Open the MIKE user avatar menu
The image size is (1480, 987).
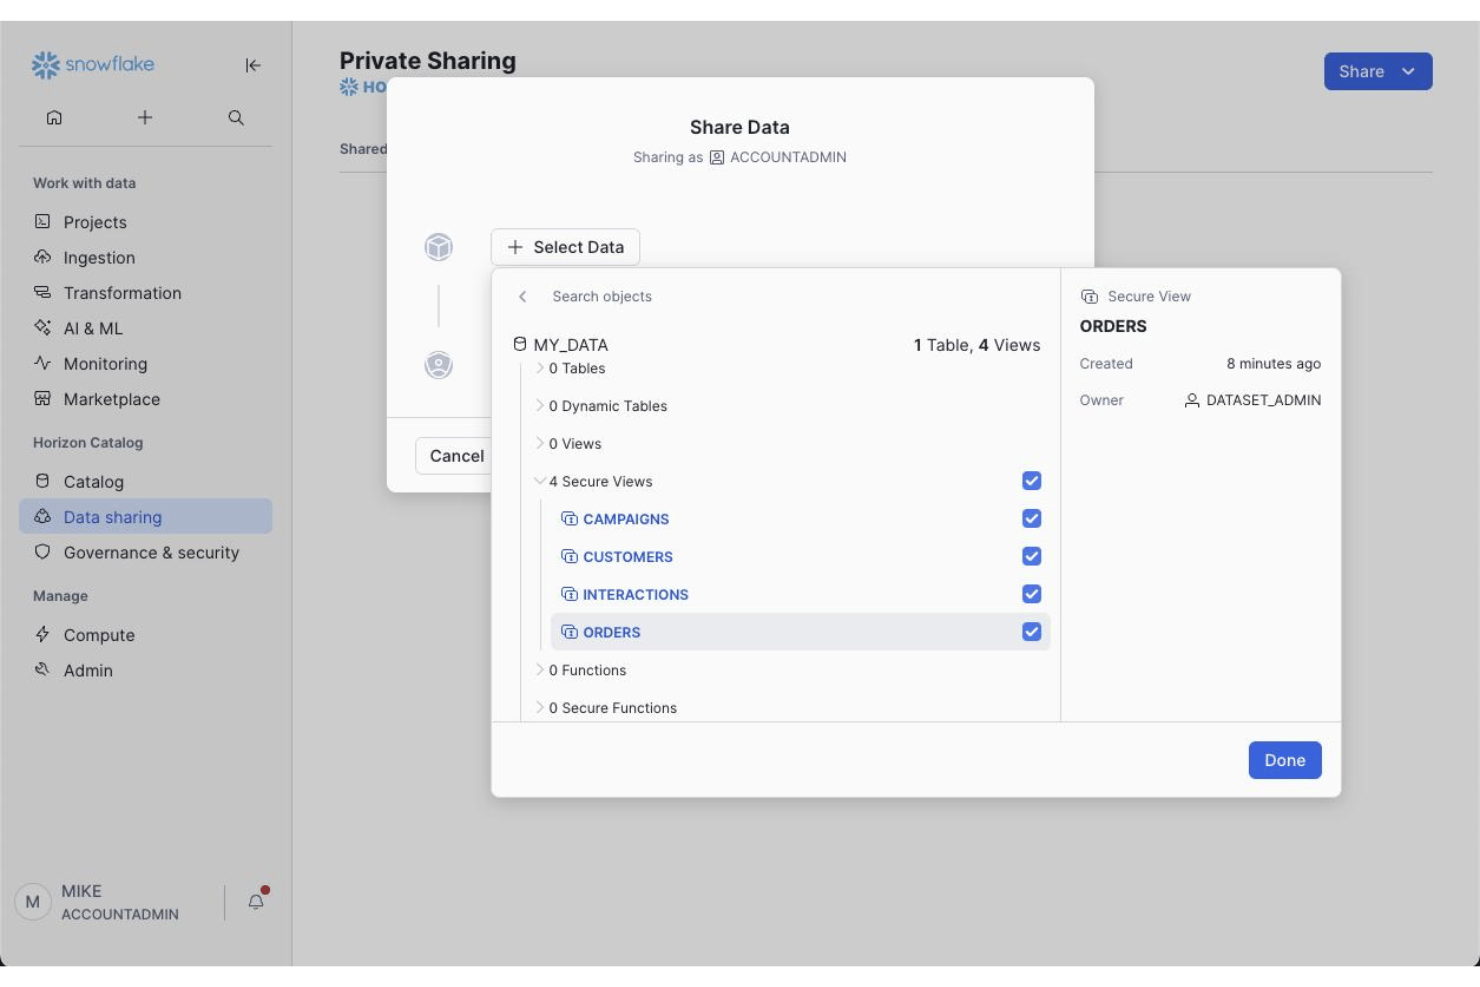coord(33,902)
